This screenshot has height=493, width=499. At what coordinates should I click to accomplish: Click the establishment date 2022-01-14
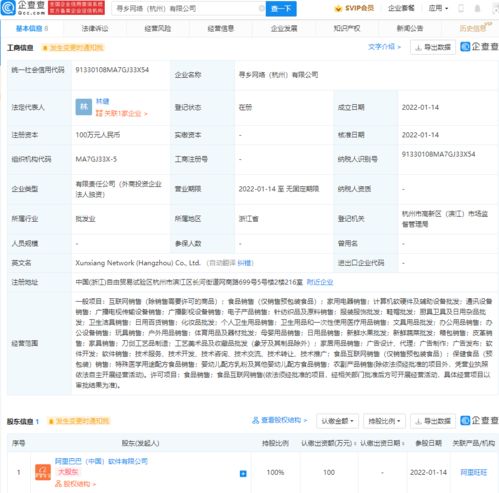click(x=420, y=107)
